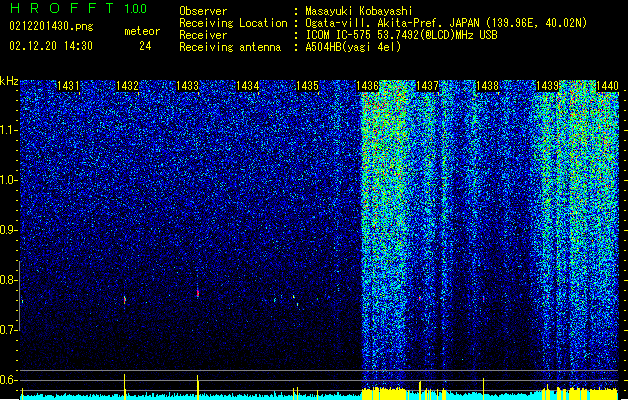
Task: Click the 1.0 kHz frequency axis label
Action: (x=9, y=180)
